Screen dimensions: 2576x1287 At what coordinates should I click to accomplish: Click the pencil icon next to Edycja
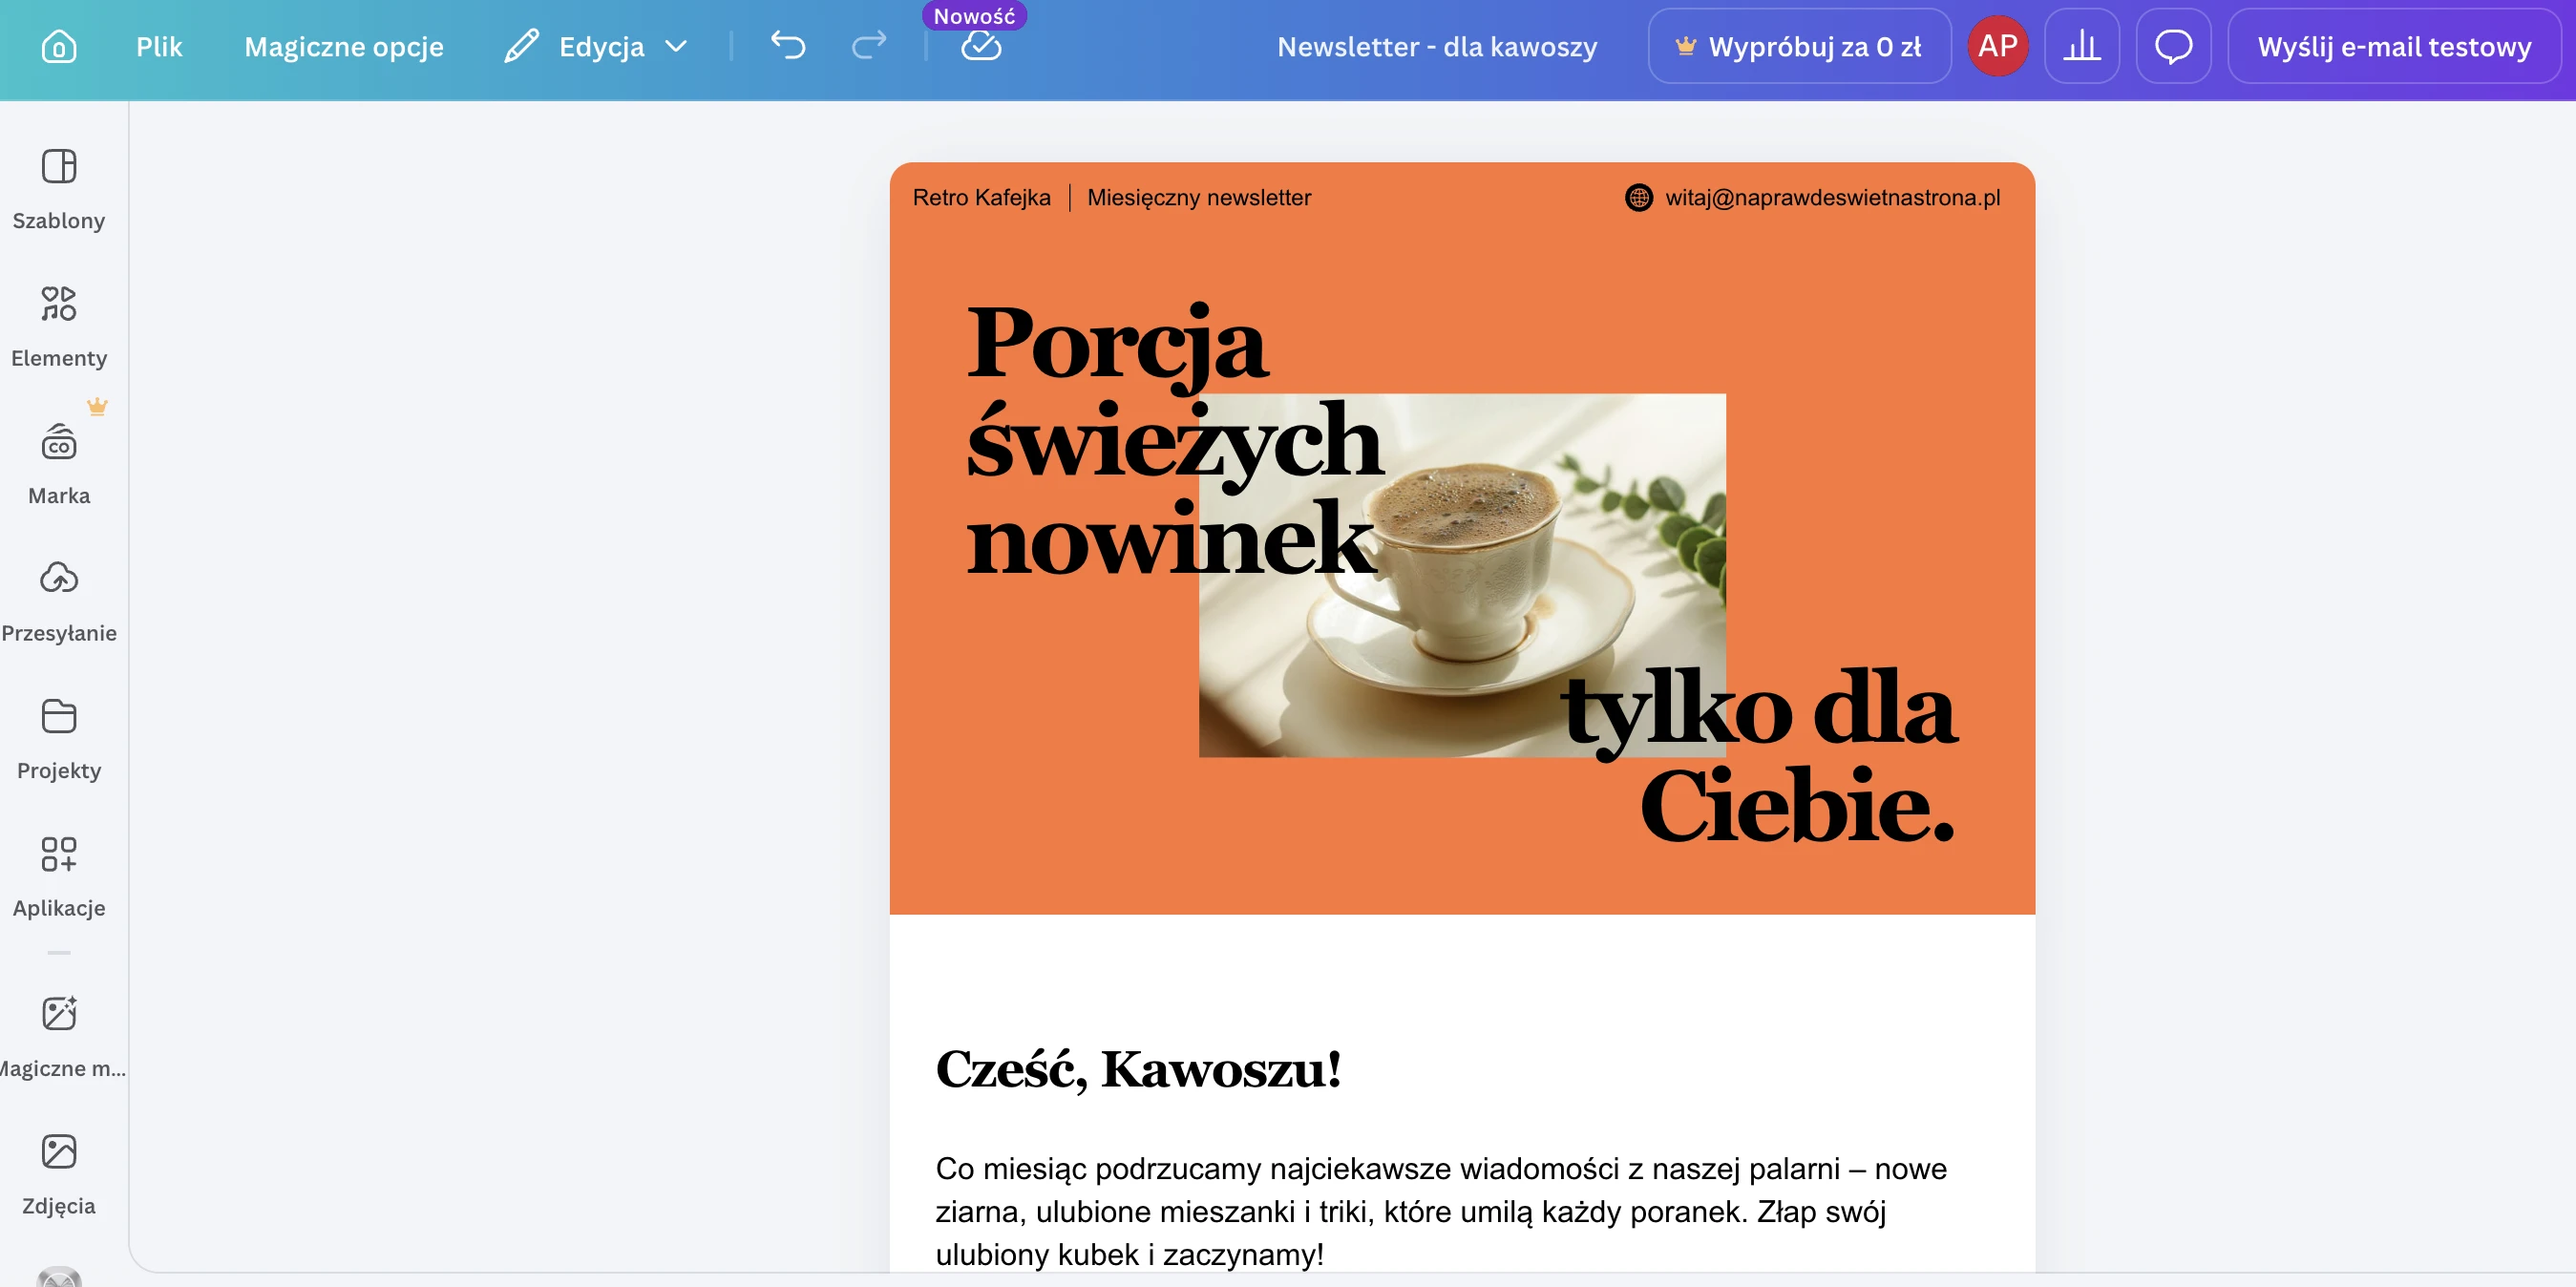(x=521, y=46)
